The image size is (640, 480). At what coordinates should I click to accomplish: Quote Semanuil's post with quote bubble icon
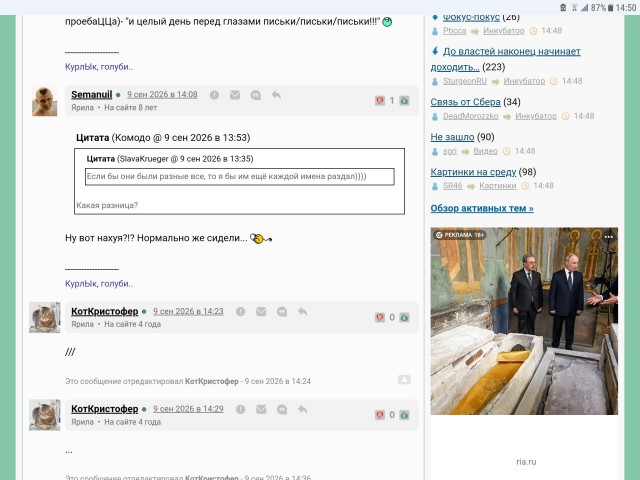click(256, 95)
